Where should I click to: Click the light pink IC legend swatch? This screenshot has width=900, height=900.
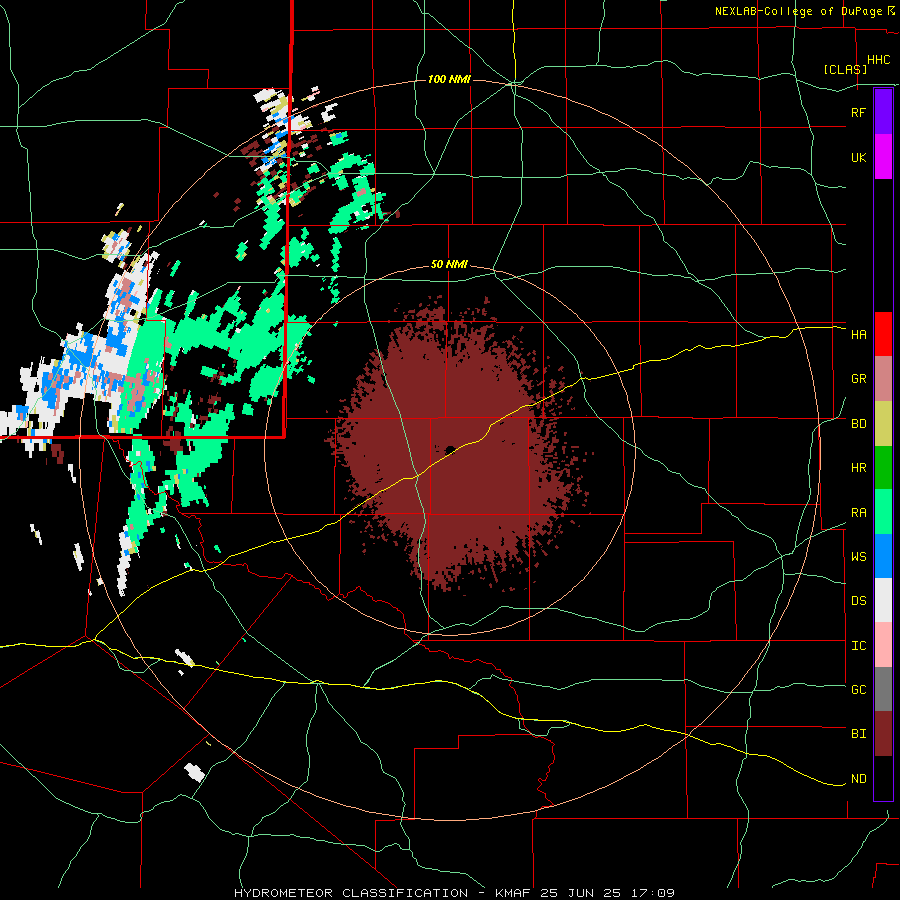(x=883, y=645)
